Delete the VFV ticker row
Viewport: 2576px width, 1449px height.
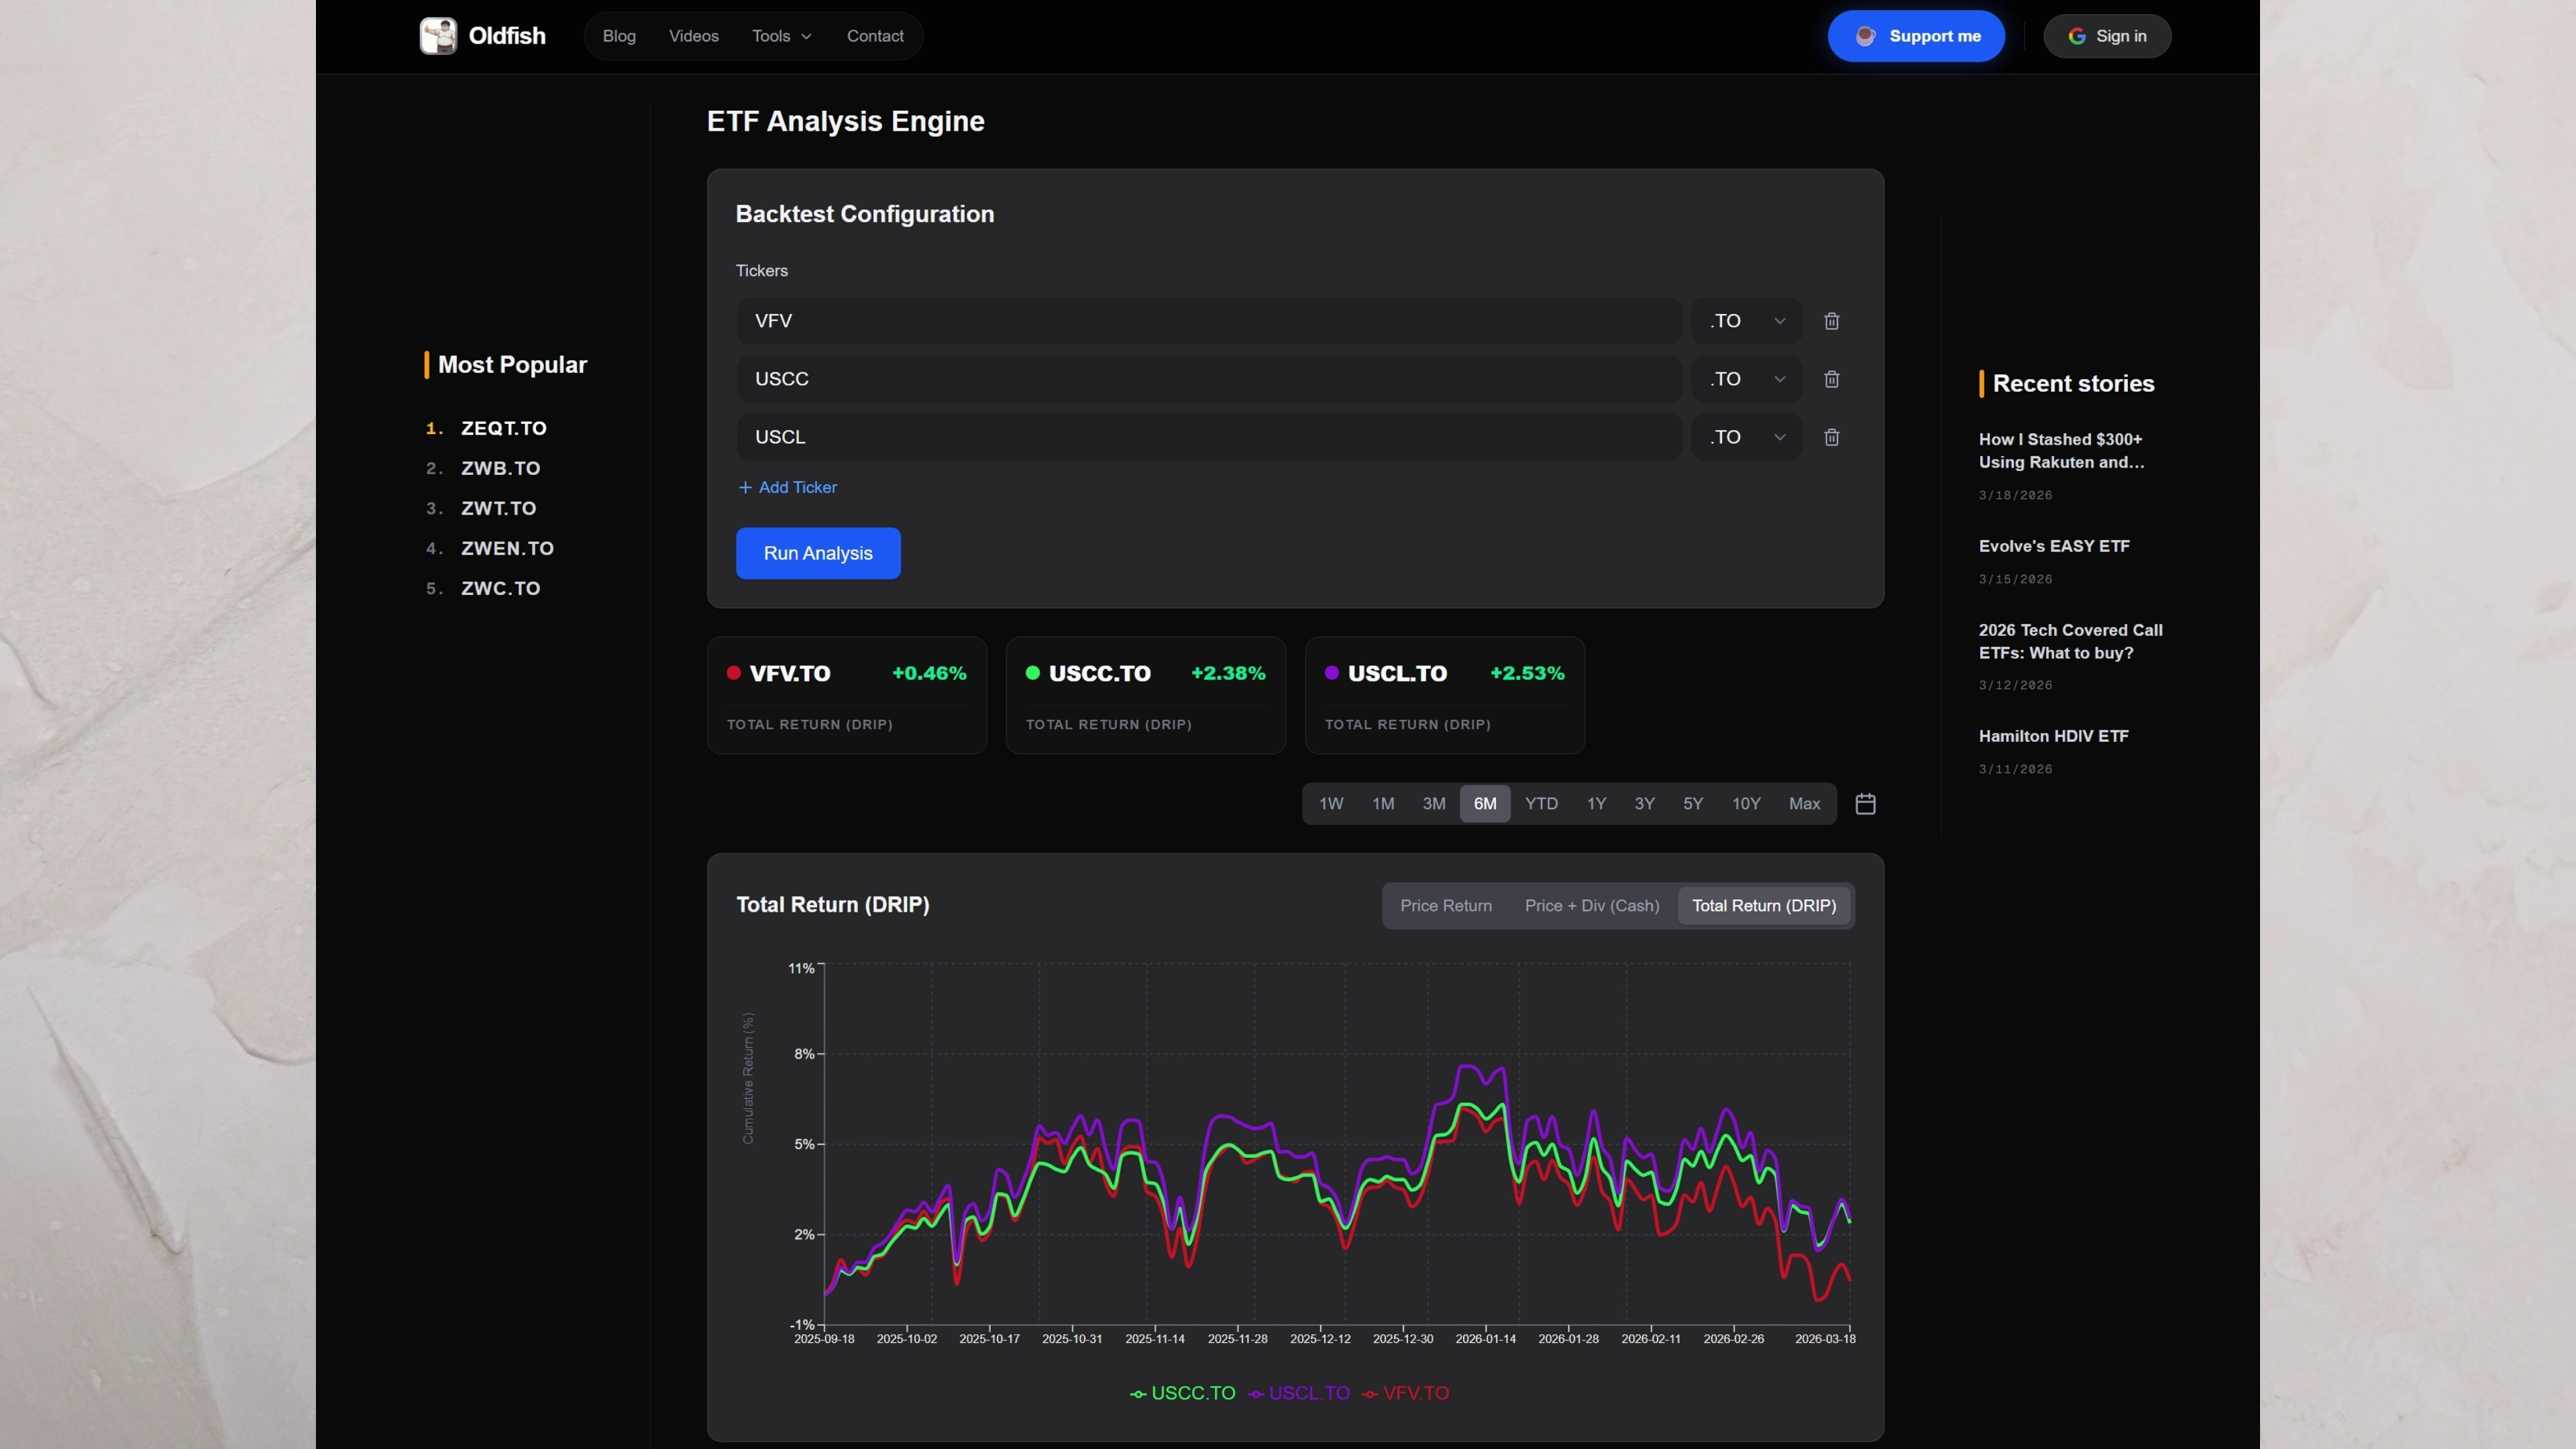click(1831, 321)
